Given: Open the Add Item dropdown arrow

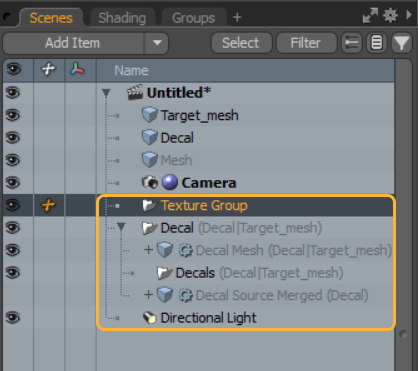Looking at the screenshot, I should (x=157, y=43).
